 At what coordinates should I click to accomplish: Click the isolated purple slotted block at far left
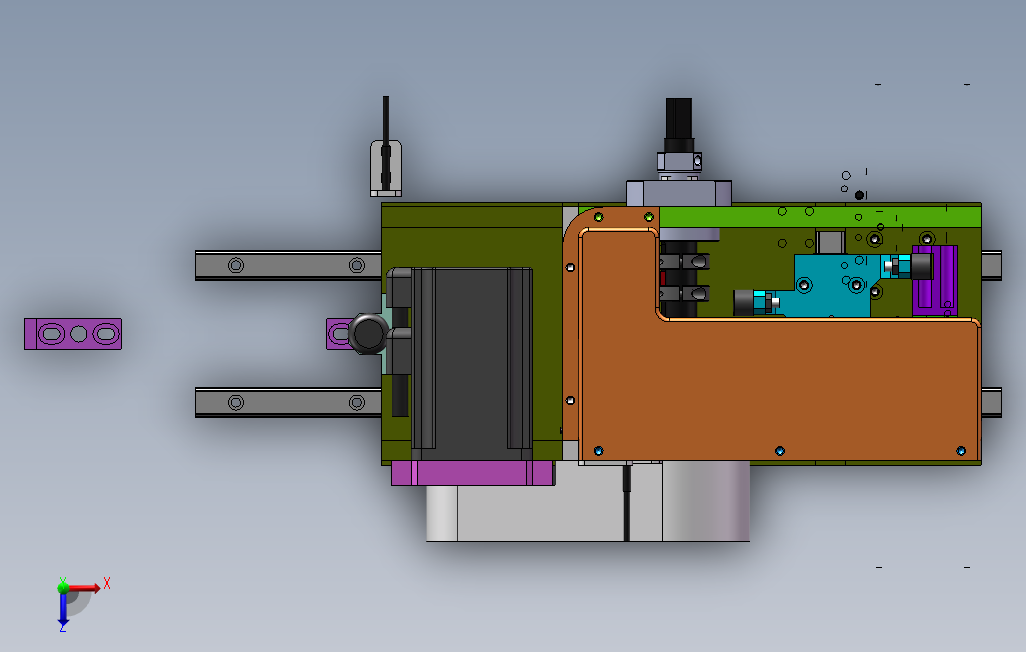[x=73, y=334]
